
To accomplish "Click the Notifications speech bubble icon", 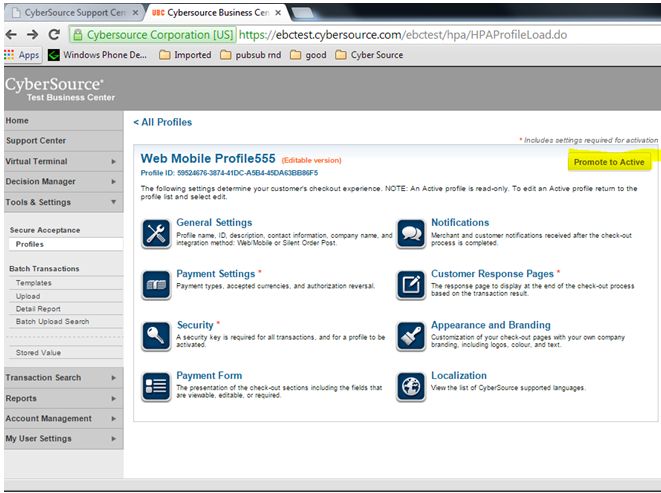I will tap(411, 234).
